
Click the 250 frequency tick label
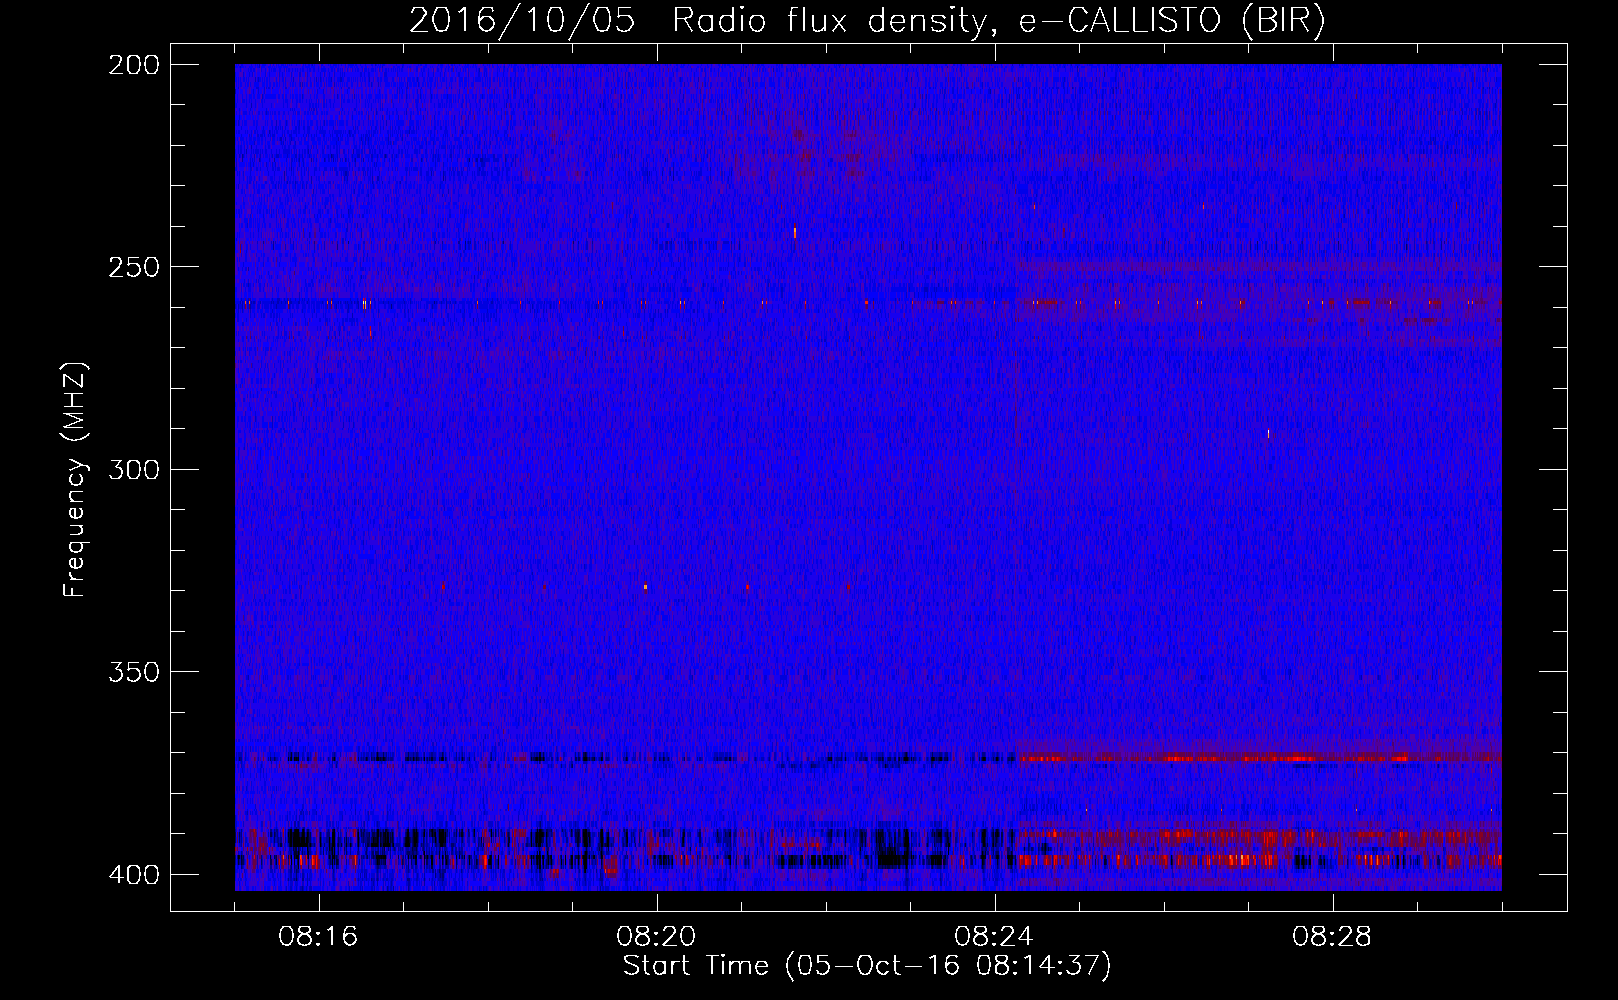coord(134,267)
